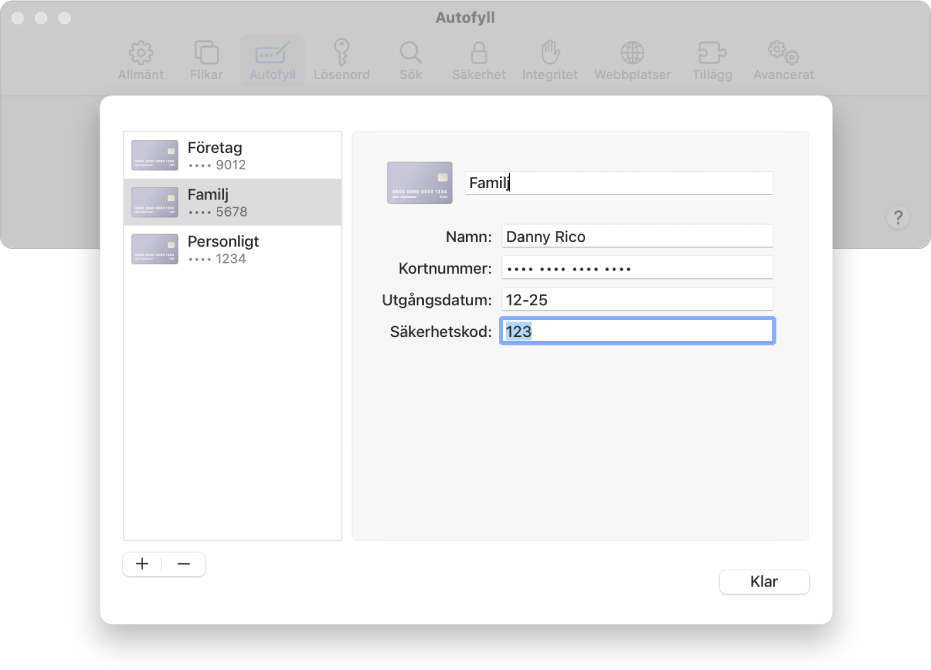Open the Webbplatser globe icon tab
The height and width of the screenshot is (670, 931).
click(632, 61)
